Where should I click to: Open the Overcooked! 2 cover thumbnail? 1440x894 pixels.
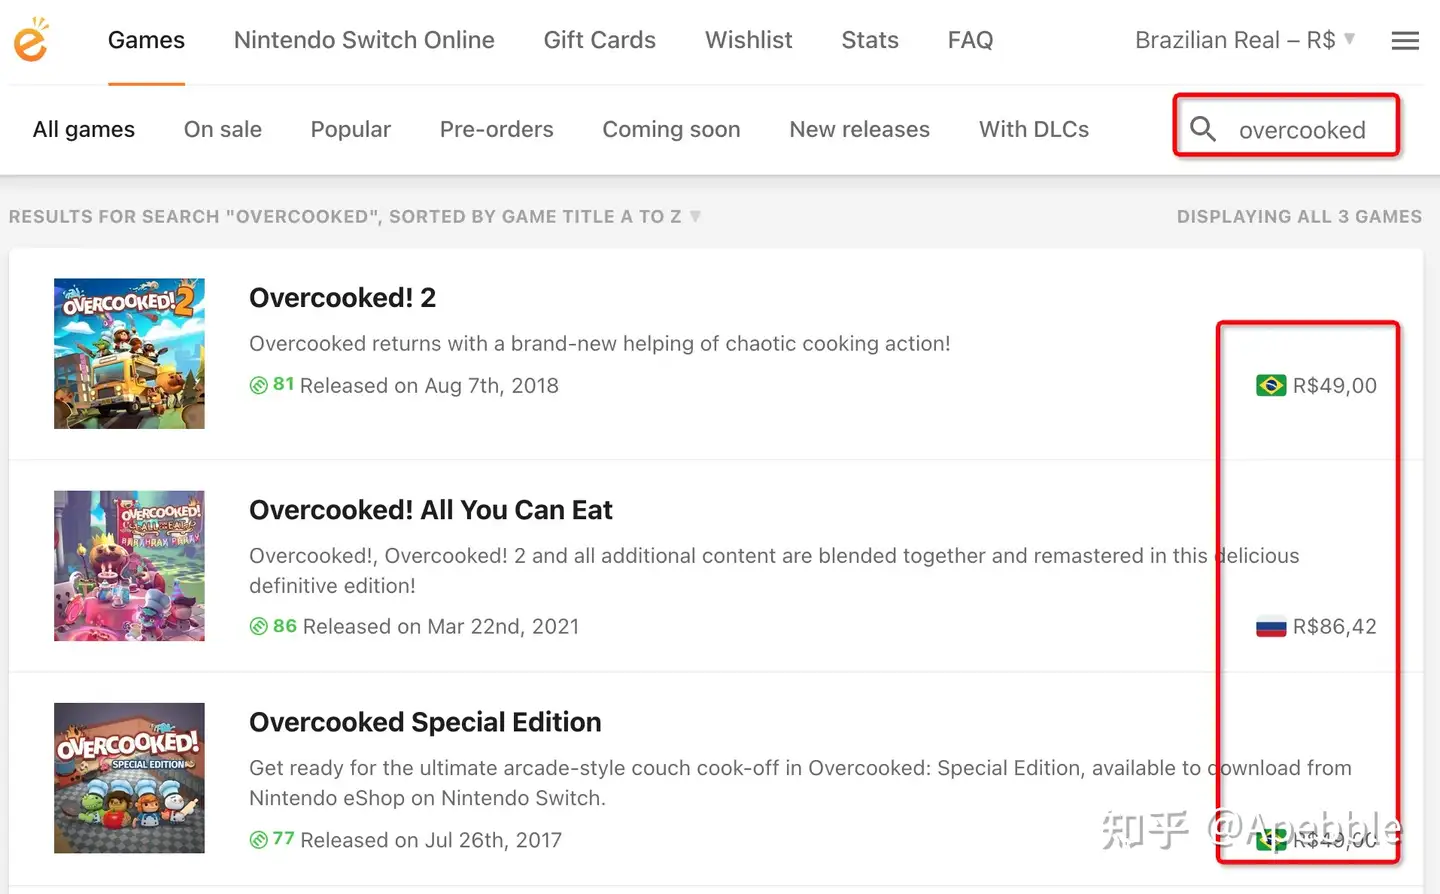coord(129,354)
